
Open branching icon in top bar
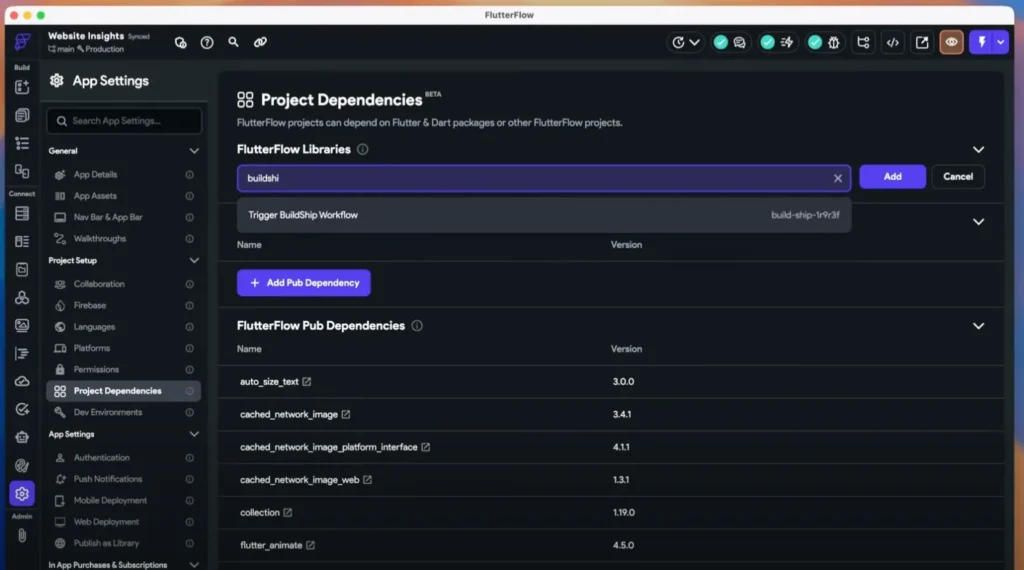coord(863,42)
